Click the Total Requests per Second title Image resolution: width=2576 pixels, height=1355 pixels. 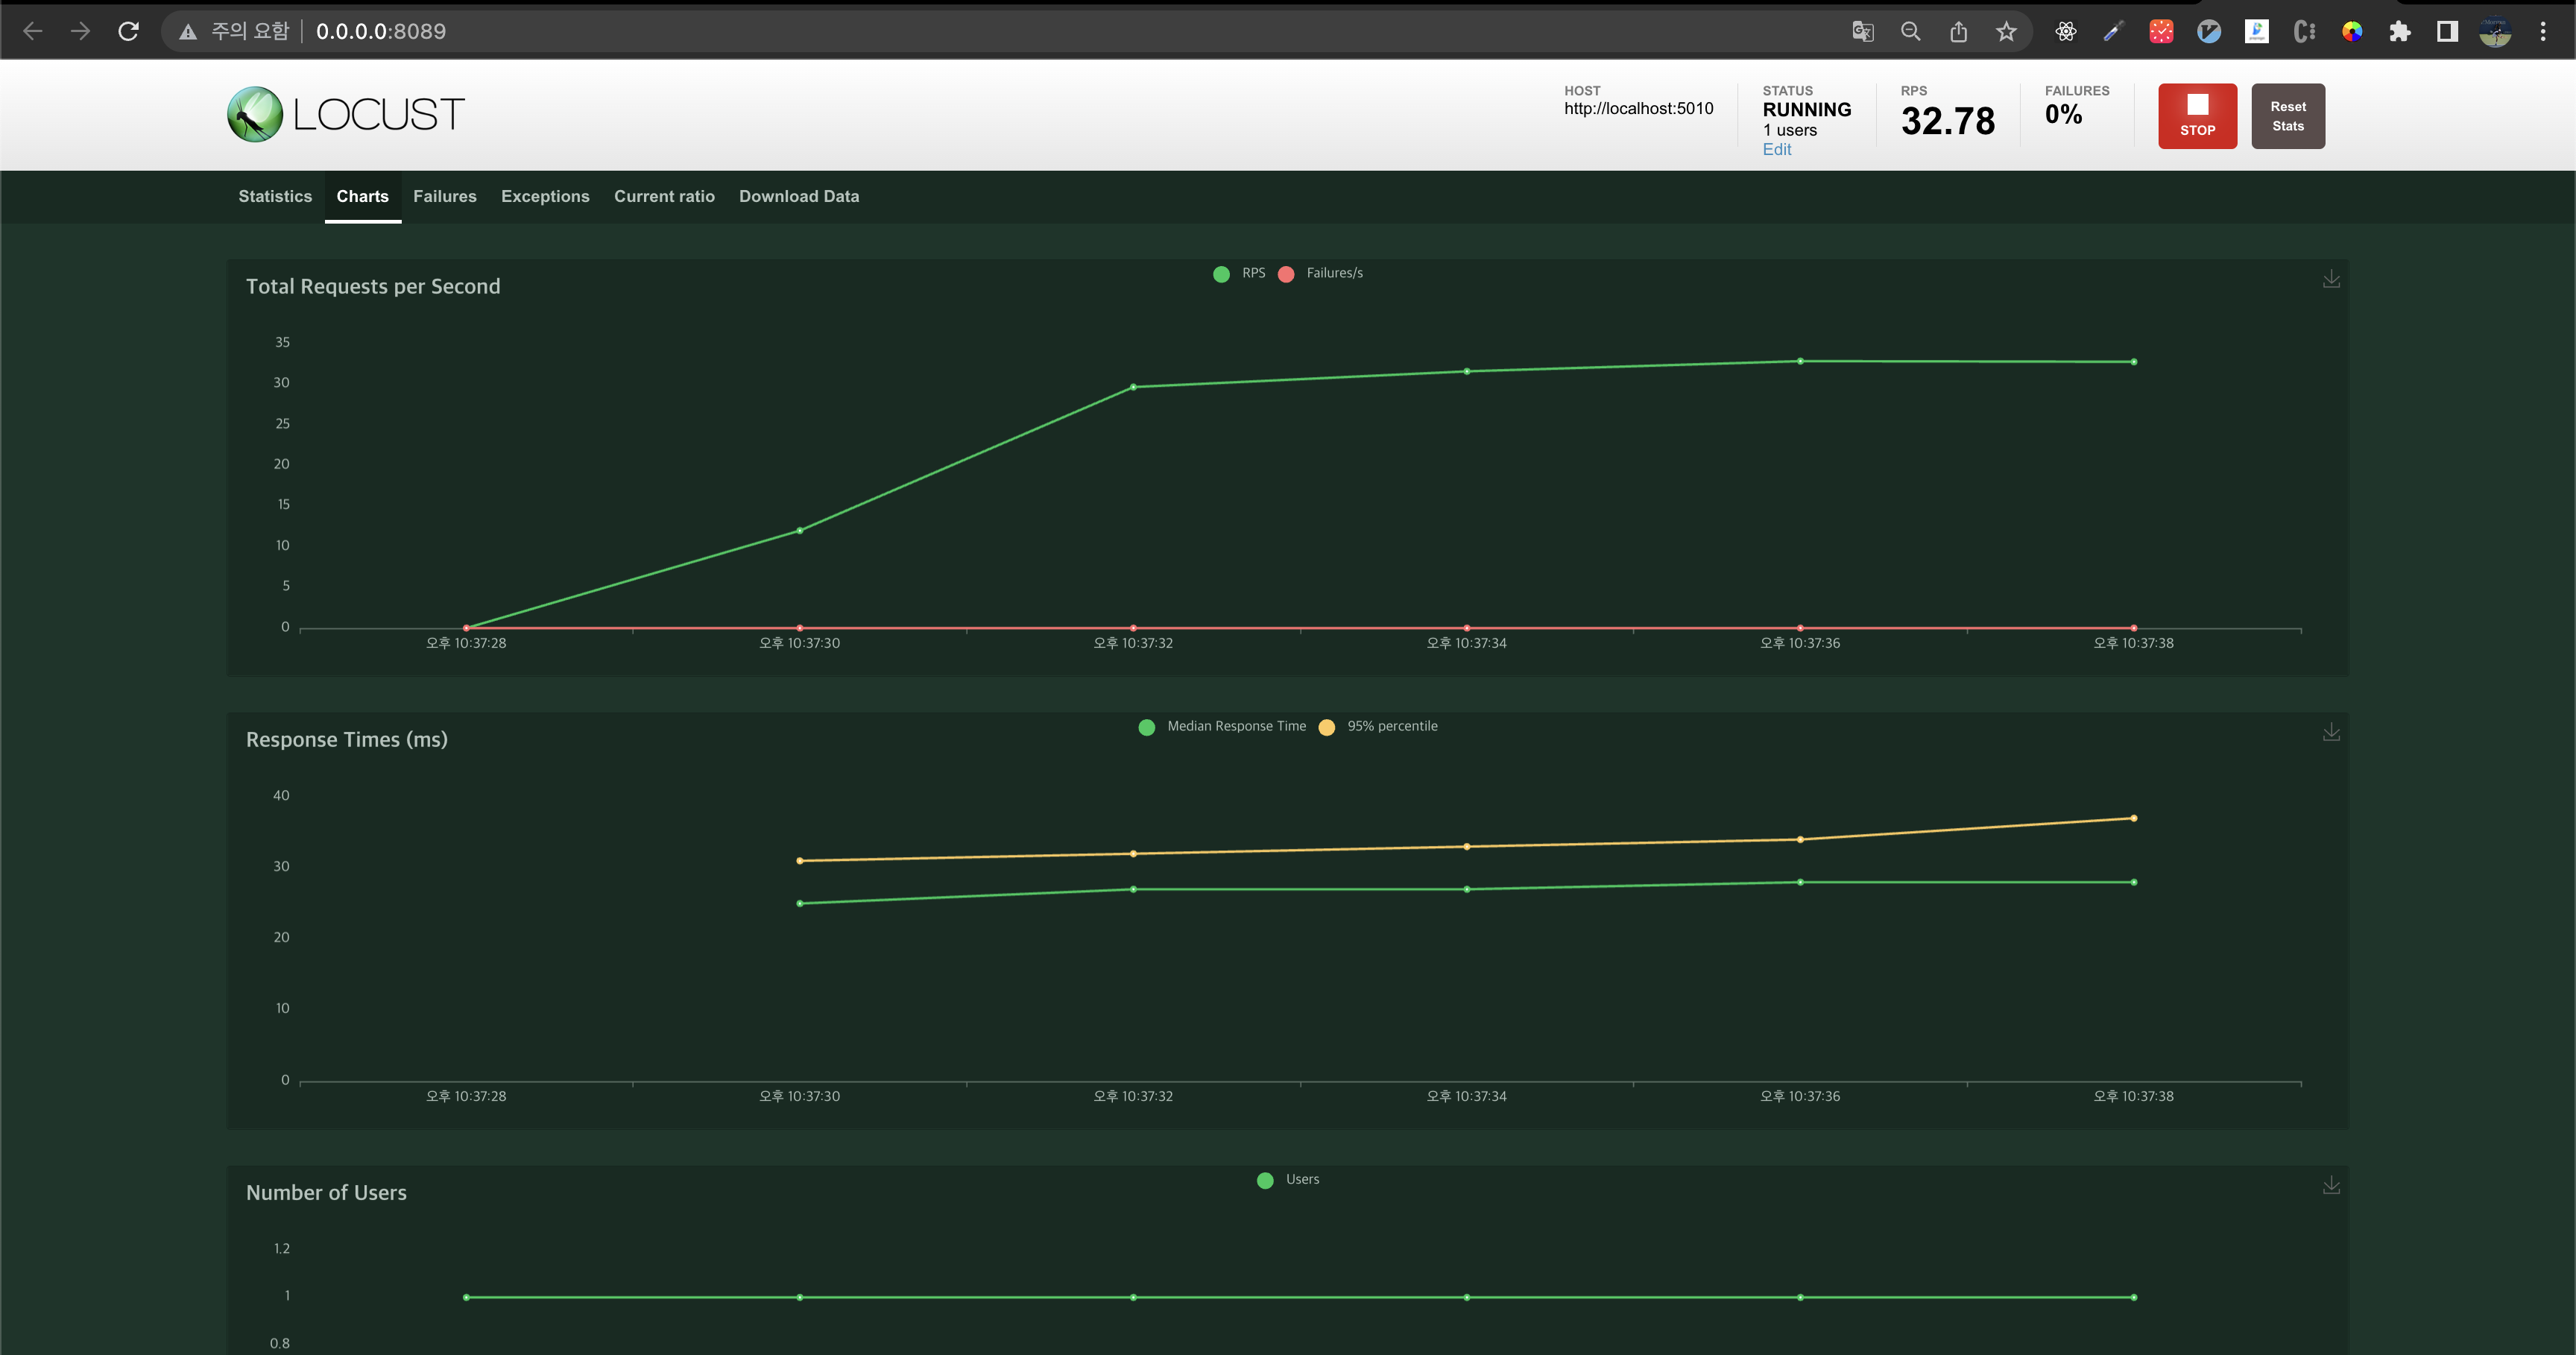click(x=373, y=287)
